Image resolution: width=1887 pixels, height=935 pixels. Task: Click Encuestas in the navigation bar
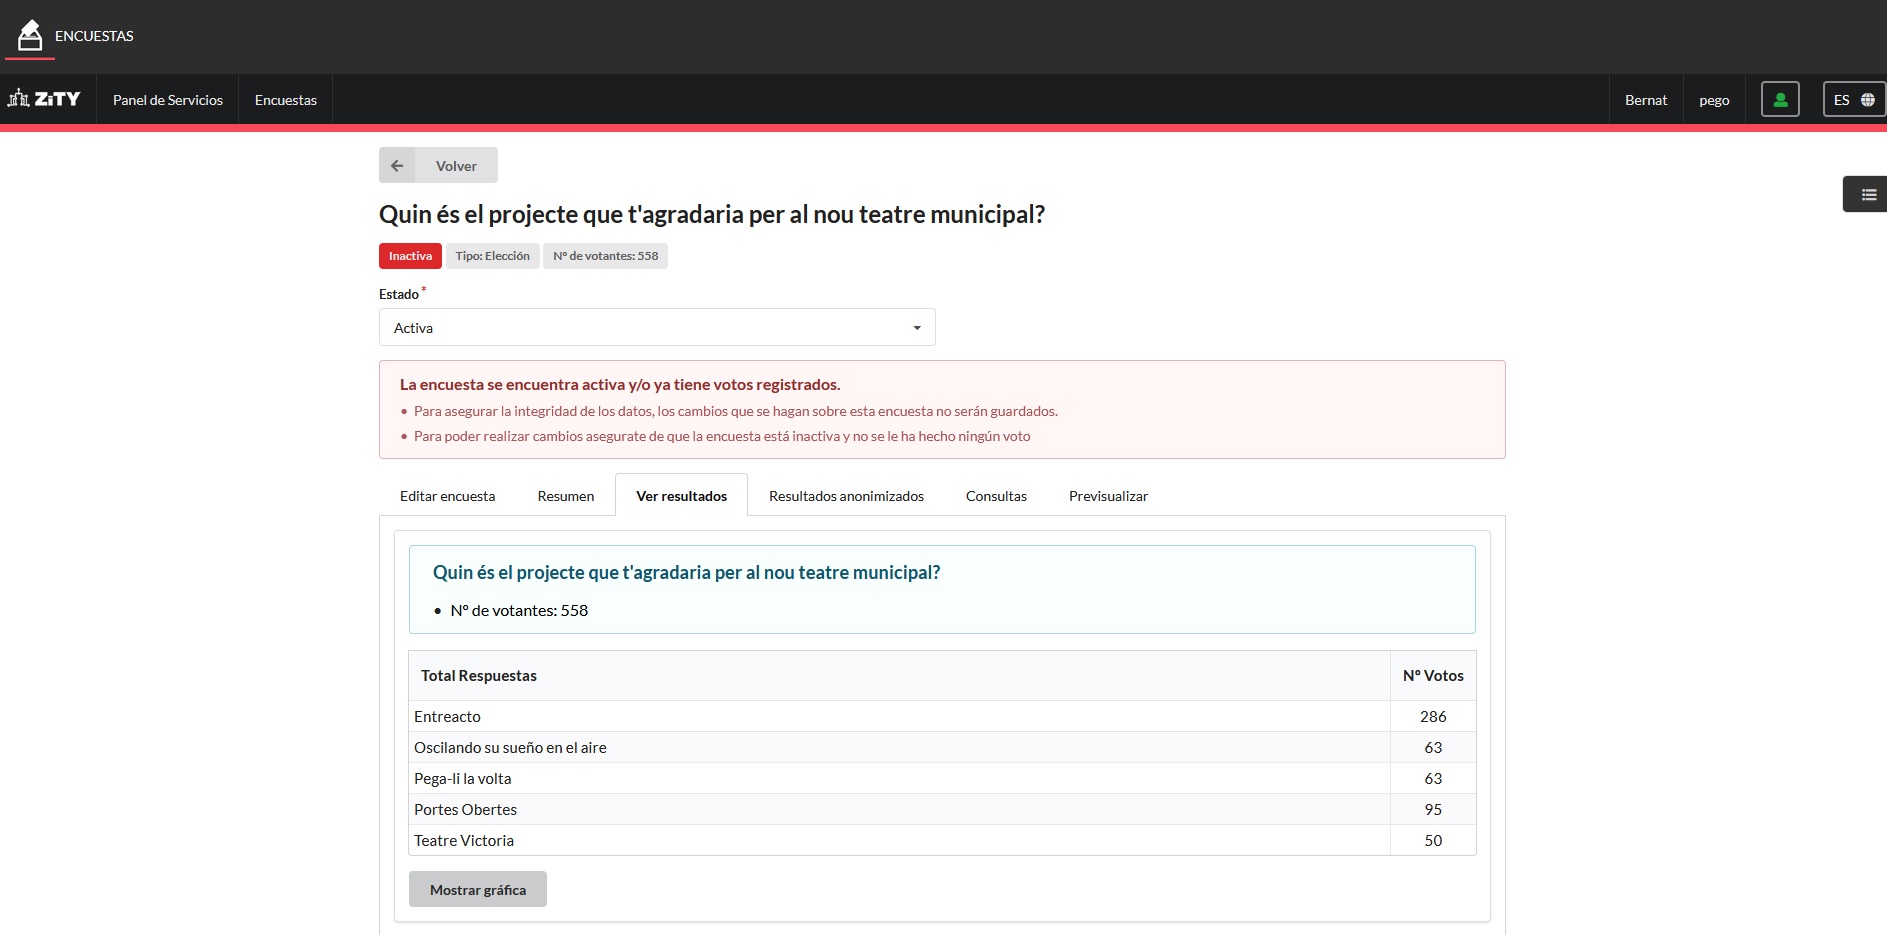[286, 100]
